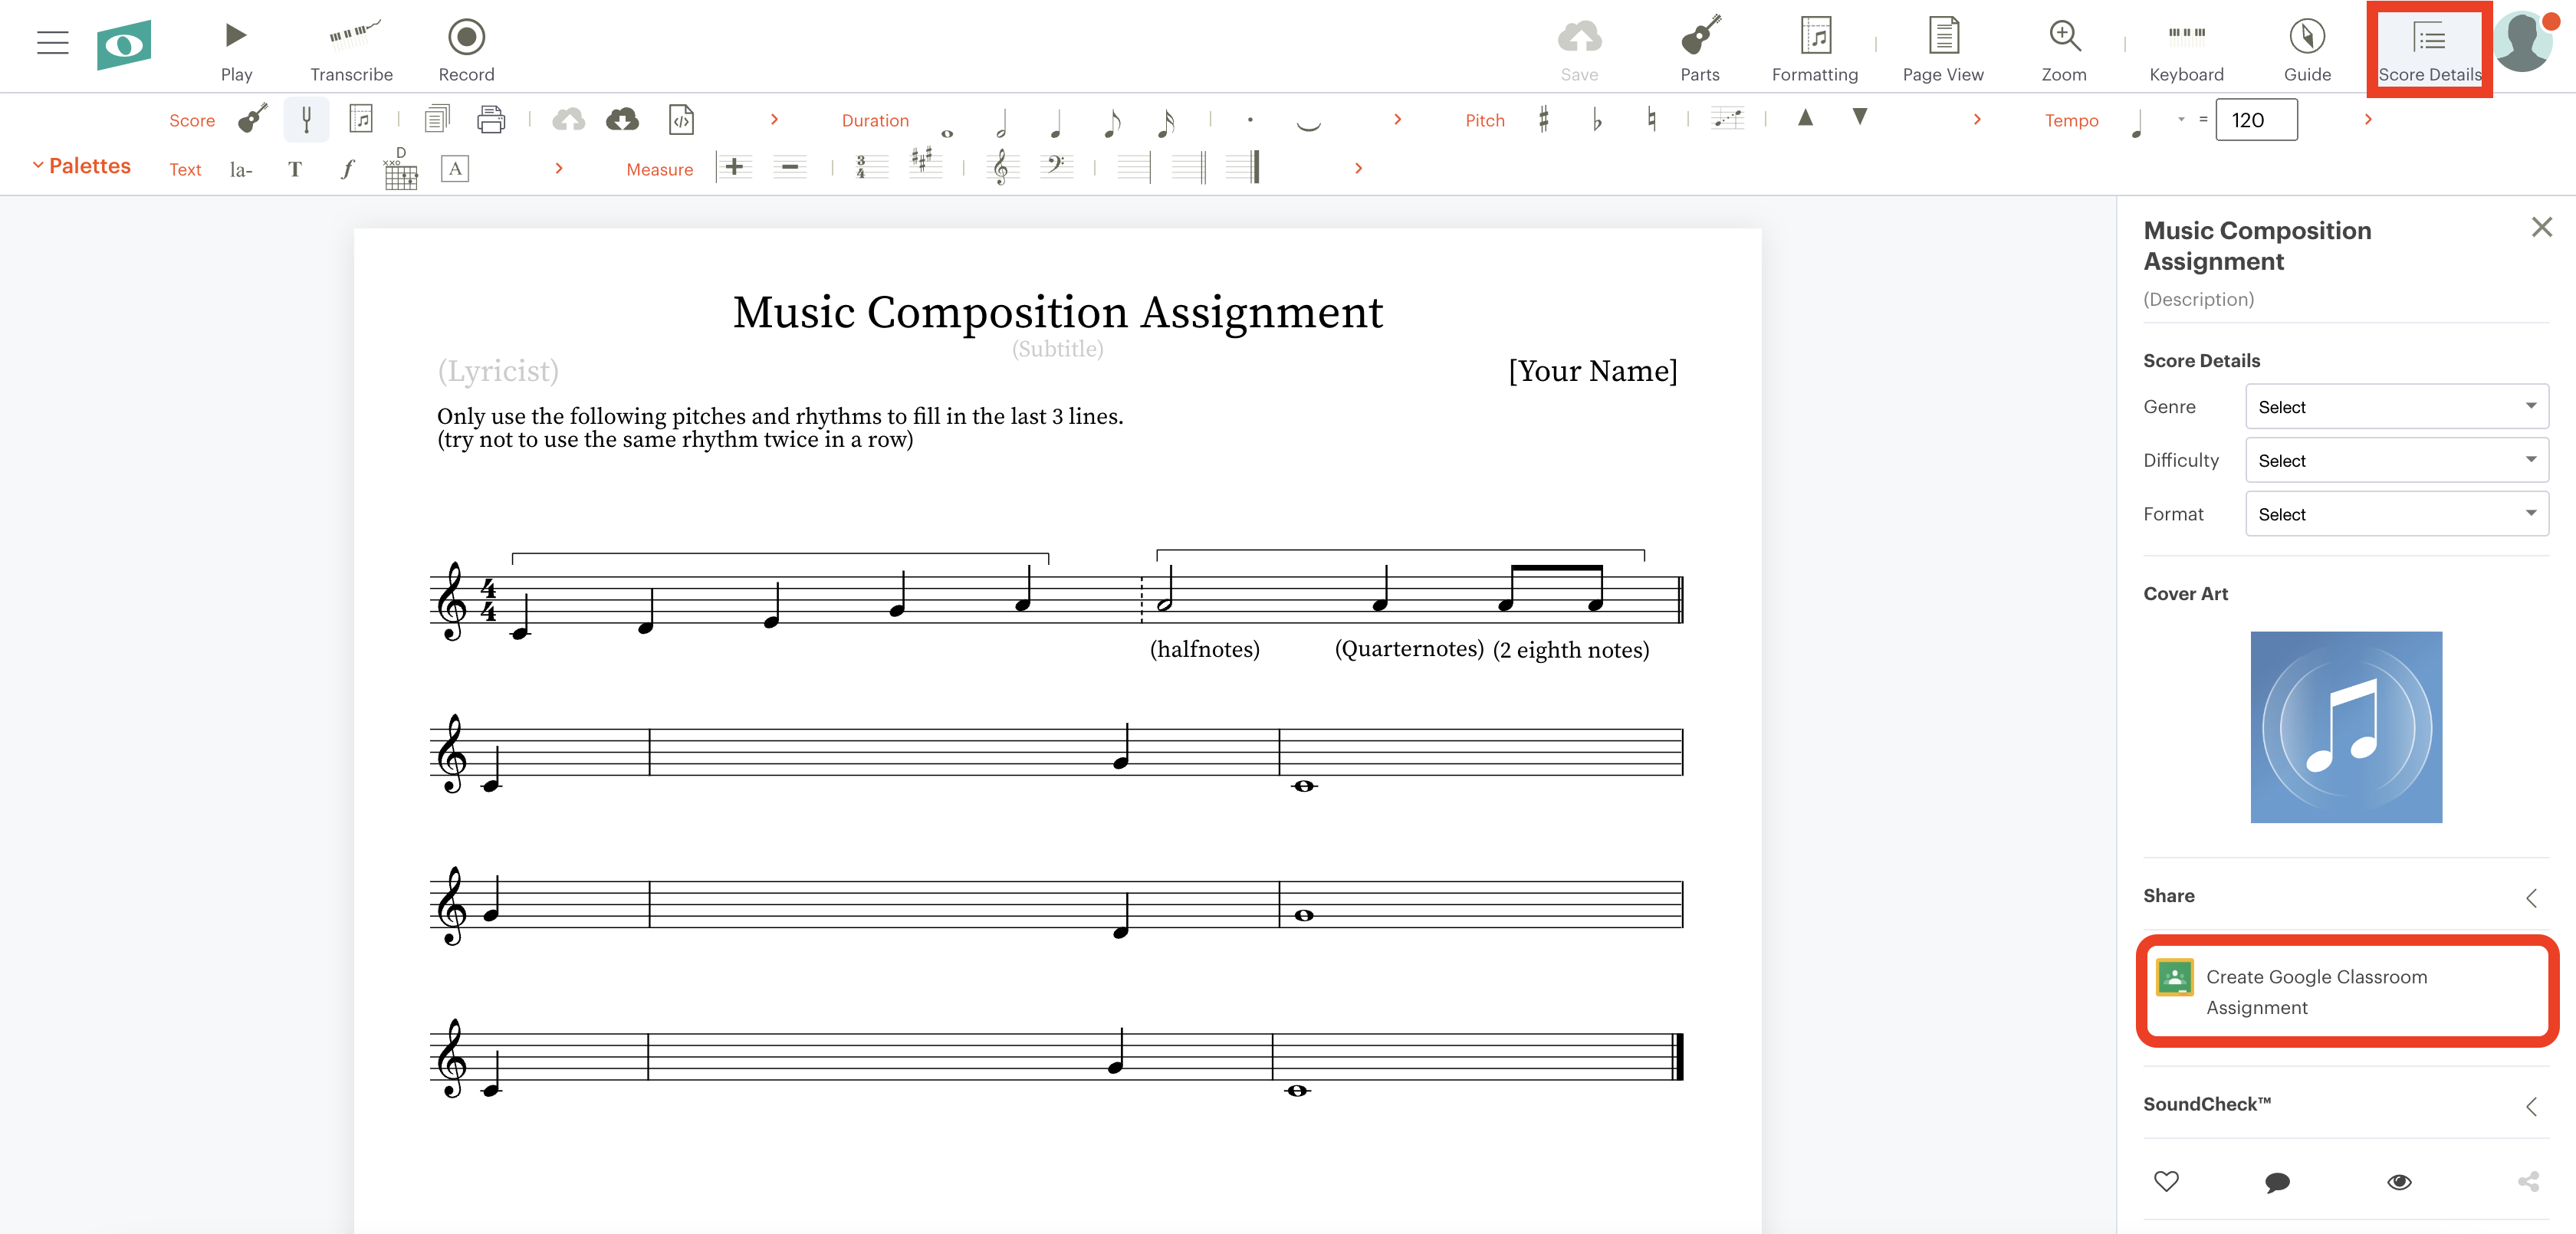Move pitch up with the up triangle
The height and width of the screenshot is (1234, 2576).
click(1805, 117)
